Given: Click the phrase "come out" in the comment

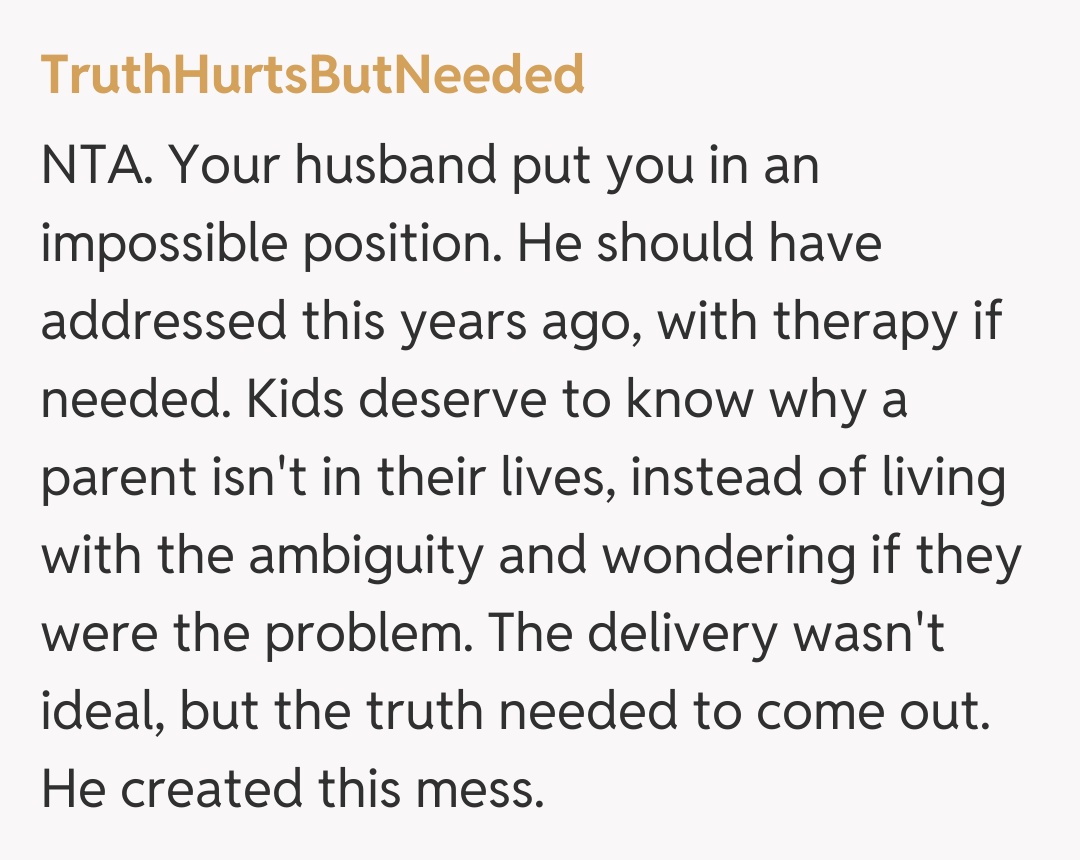Looking at the screenshot, I should coord(873,712).
